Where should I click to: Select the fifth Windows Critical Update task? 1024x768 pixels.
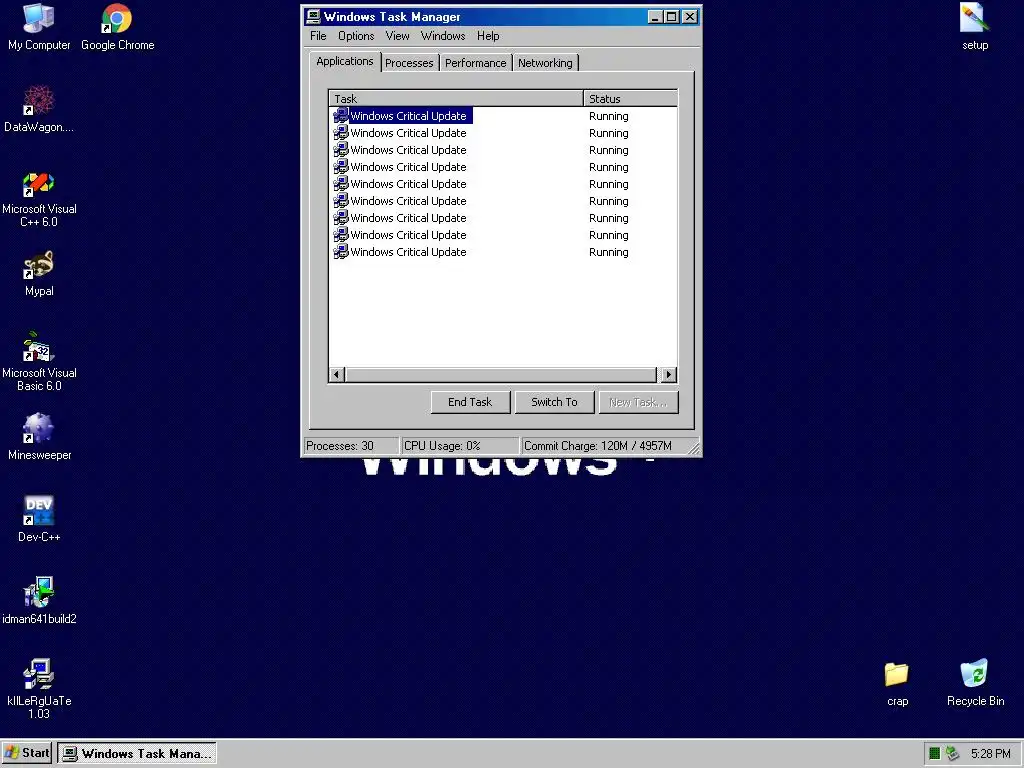(503, 184)
